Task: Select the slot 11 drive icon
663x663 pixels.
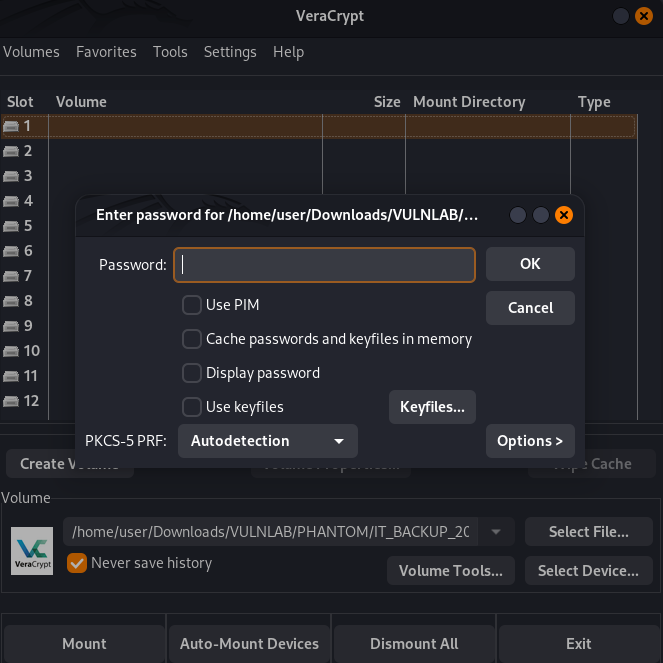Action: pyautogui.click(x=11, y=376)
